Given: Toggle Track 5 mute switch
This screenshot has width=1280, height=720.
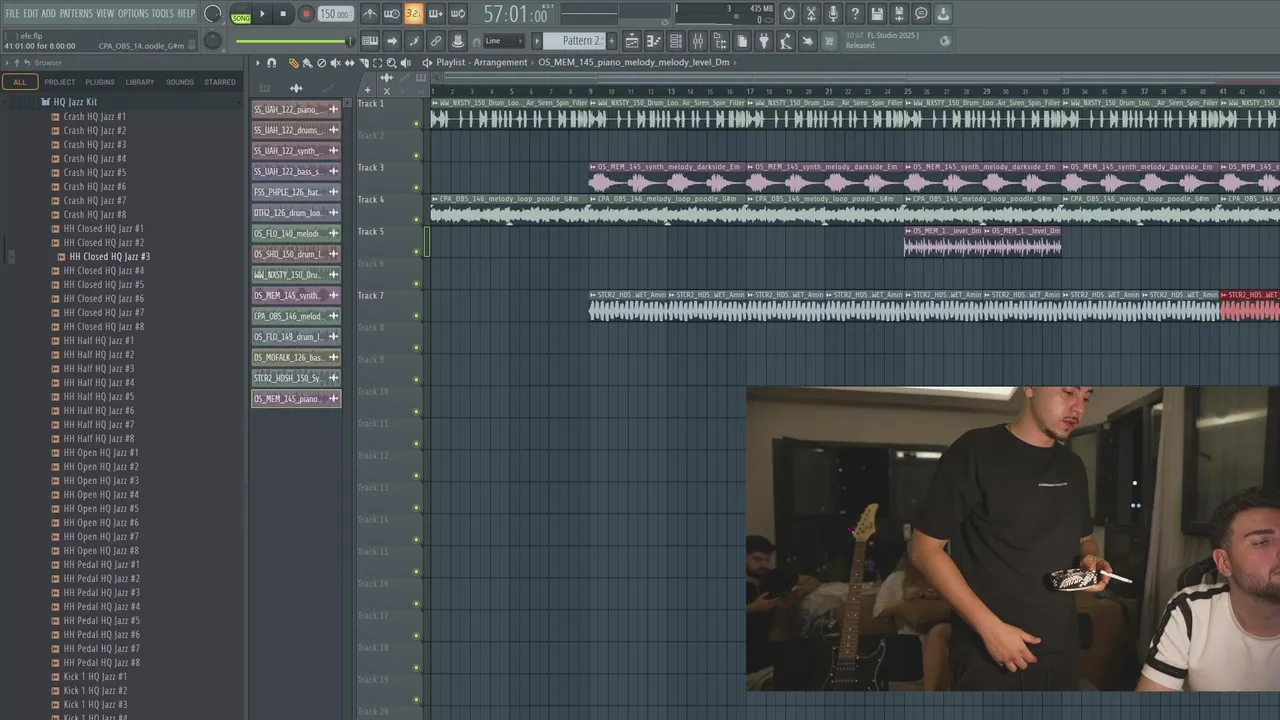Looking at the screenshot, I should [x=417, y=252].
